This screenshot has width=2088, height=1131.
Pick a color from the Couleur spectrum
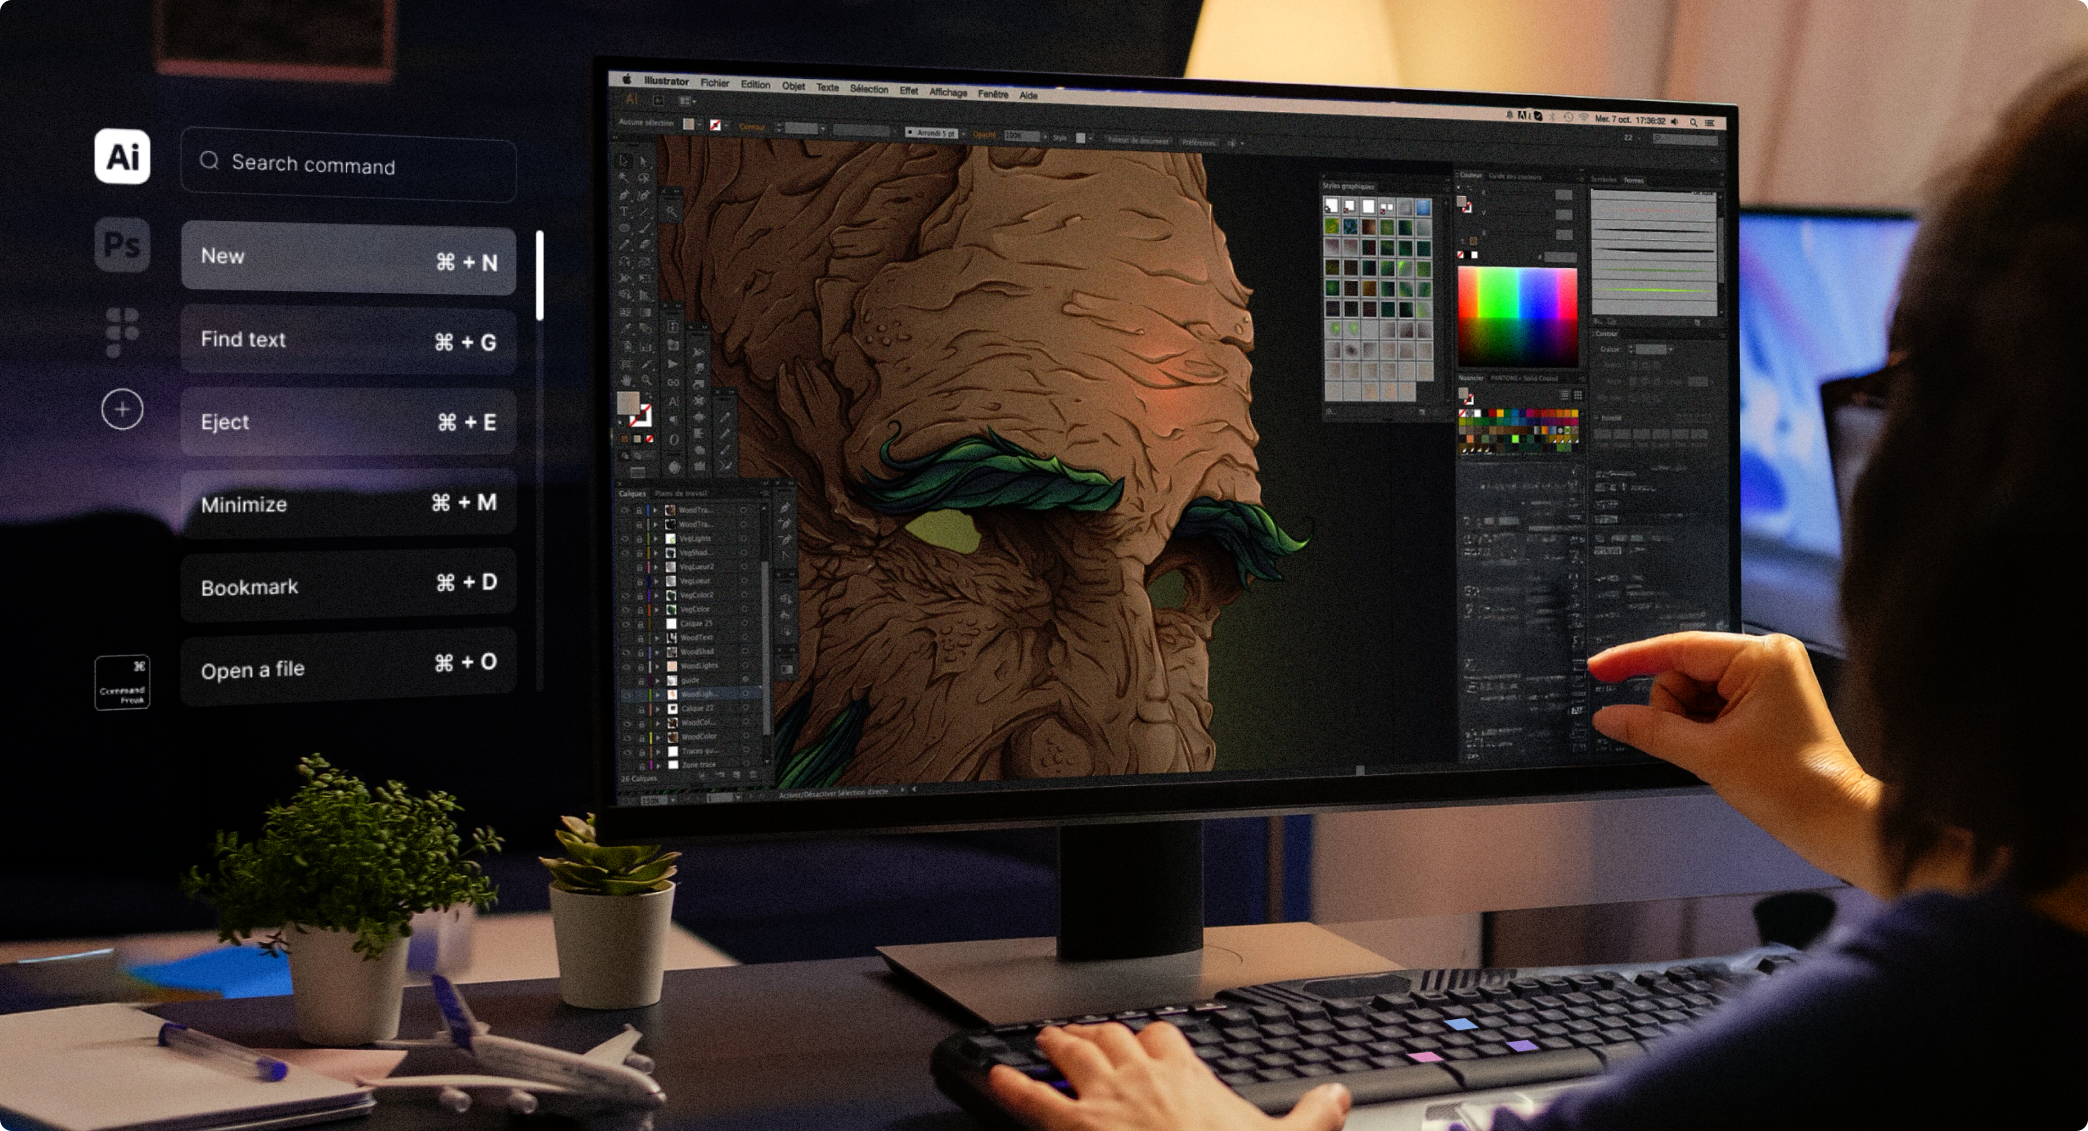coord(1517,316)
